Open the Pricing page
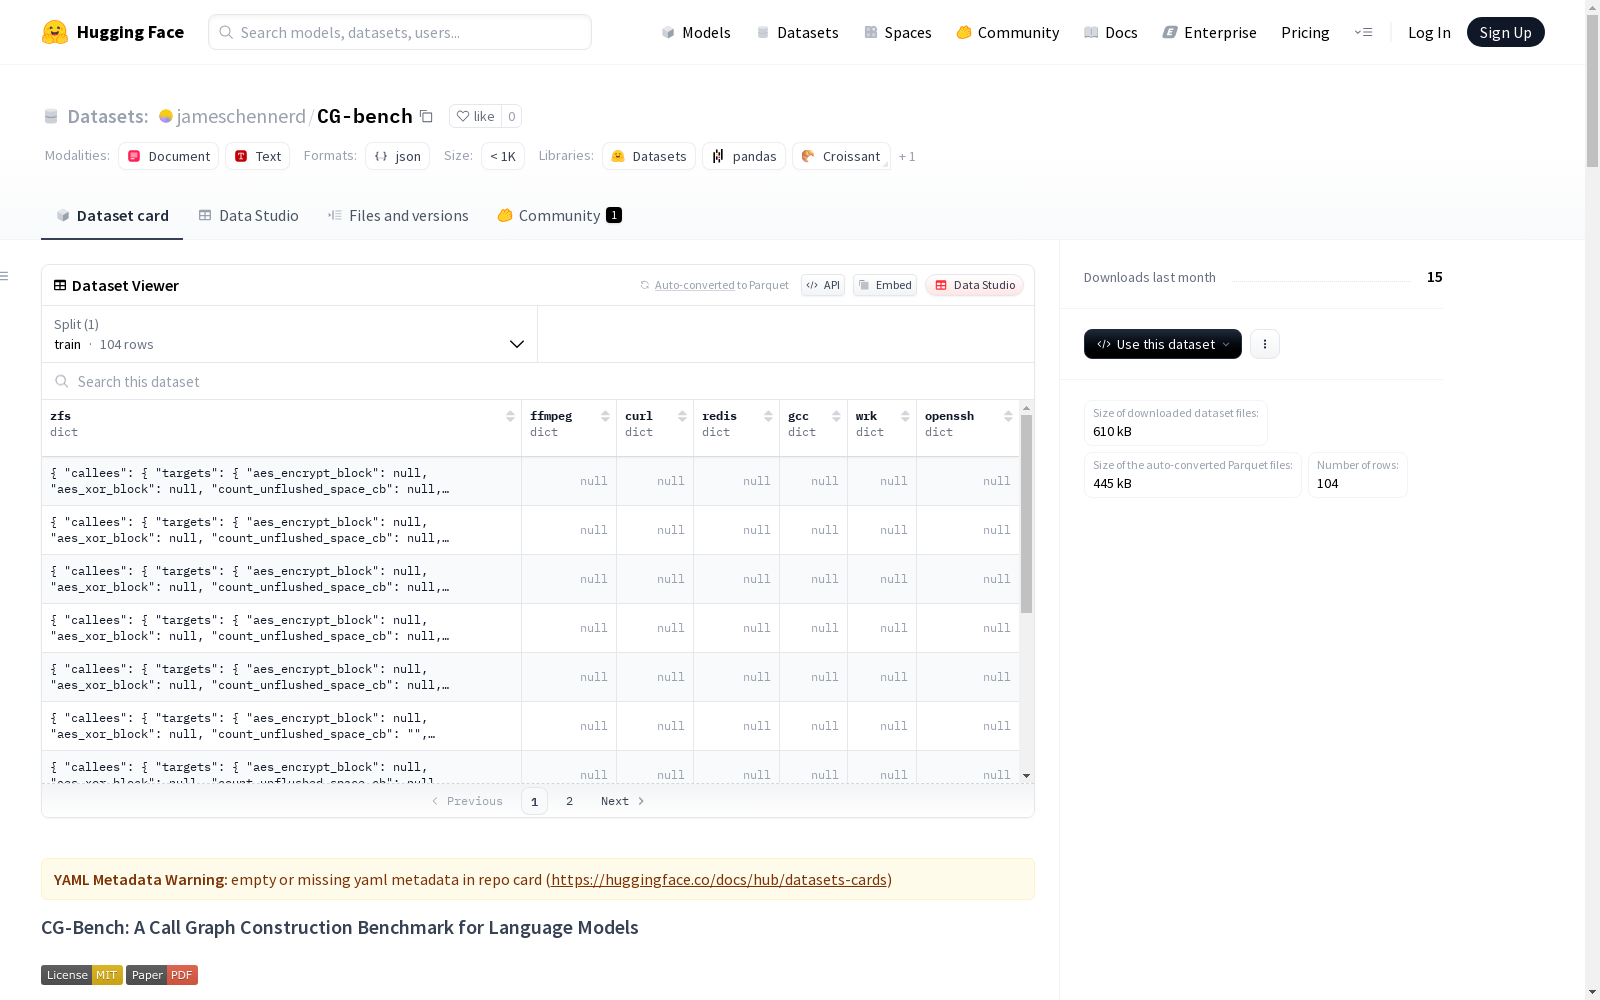The height and width of the screenshot is (1000, 1600). tap(1305, 32)
